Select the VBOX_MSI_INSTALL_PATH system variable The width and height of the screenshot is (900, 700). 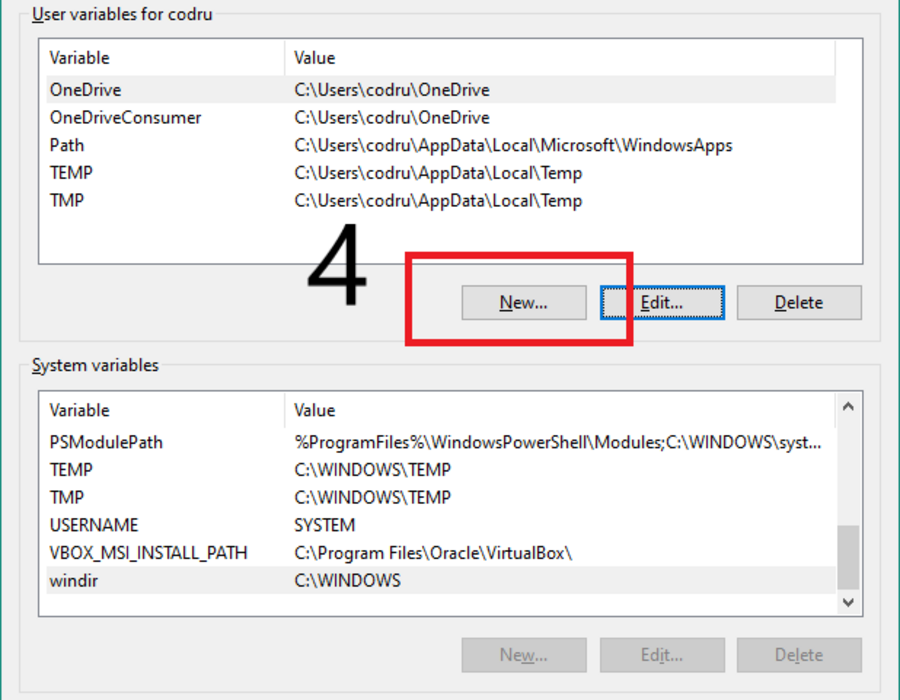coord(441,553)
